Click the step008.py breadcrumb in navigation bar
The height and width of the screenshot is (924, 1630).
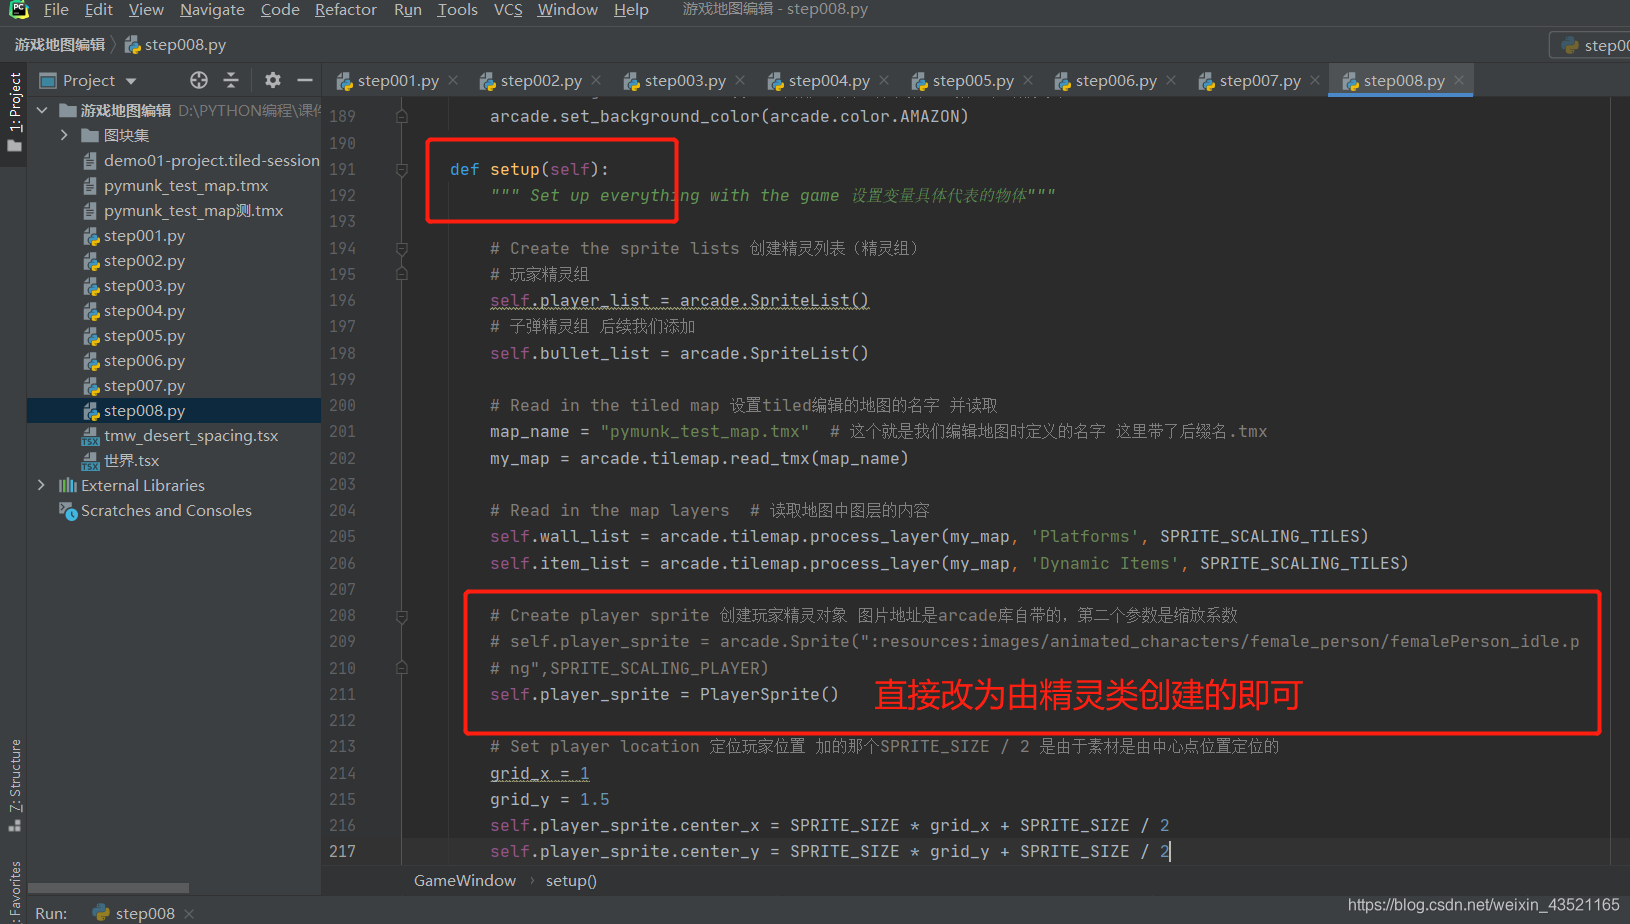[x=175, y=45]
